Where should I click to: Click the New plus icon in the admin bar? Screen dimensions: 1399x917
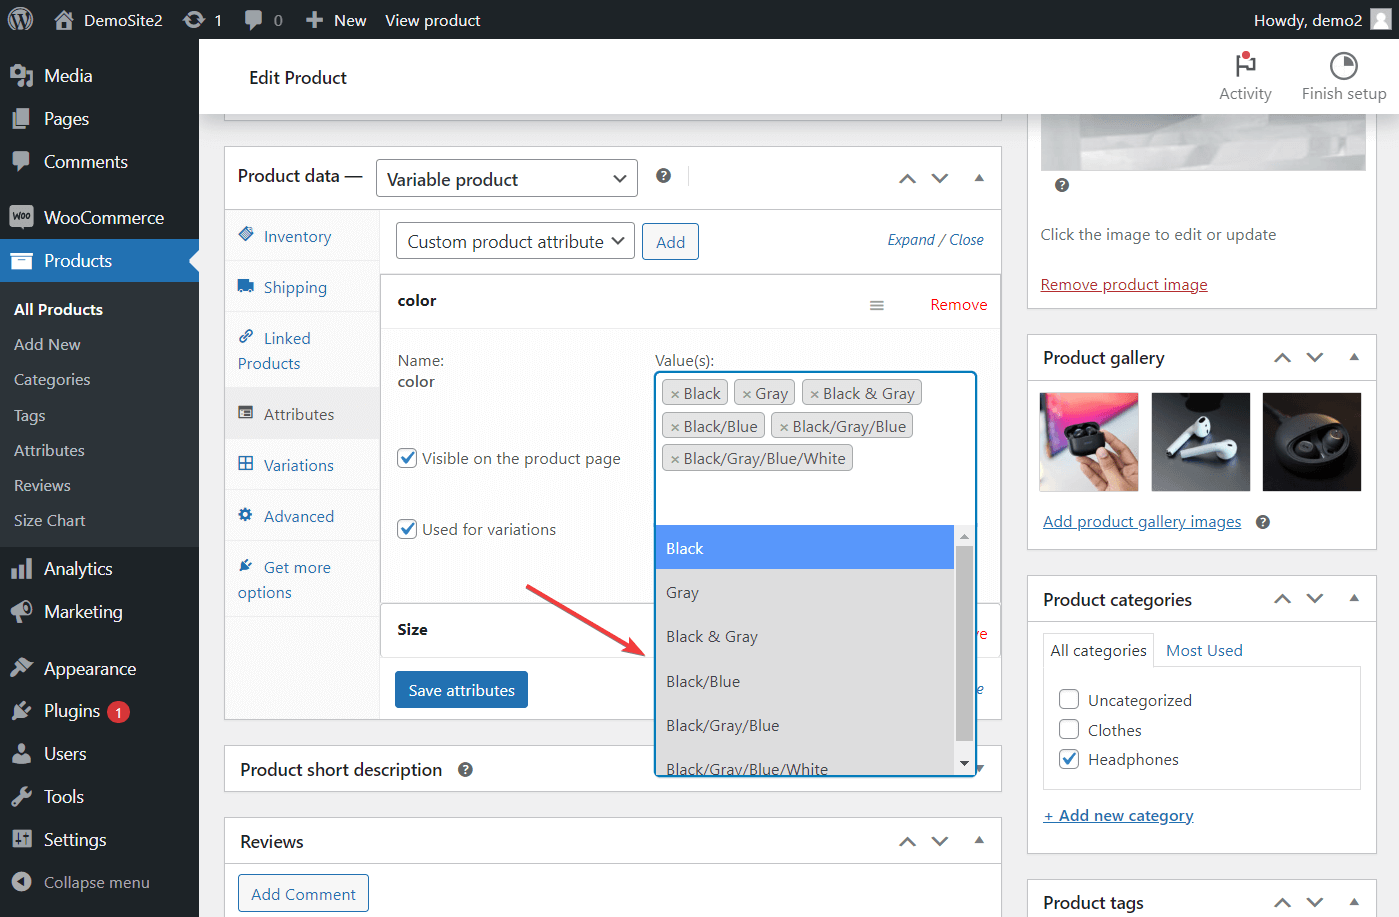pyautogui.click(x=314, y=20)
